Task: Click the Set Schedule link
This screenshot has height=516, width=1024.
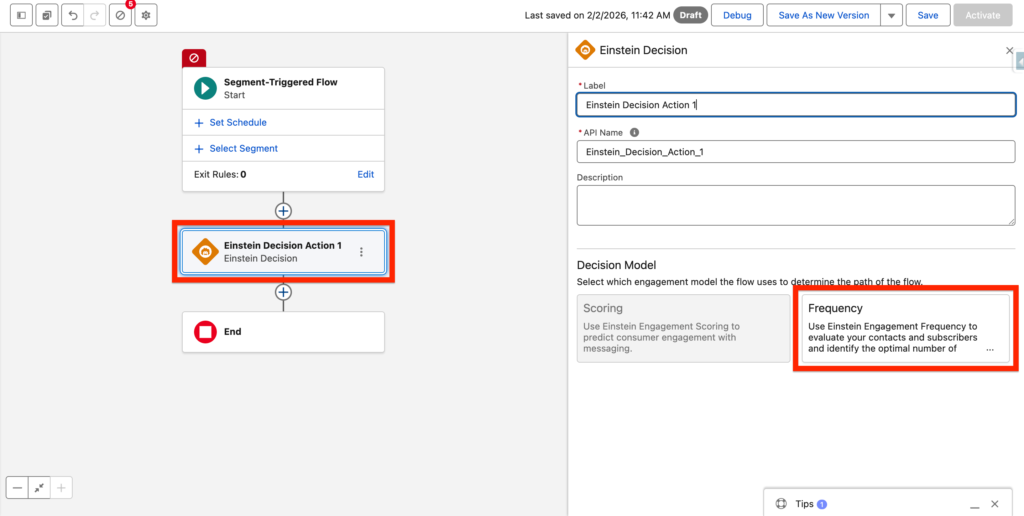Action: [x=237, y=123]
